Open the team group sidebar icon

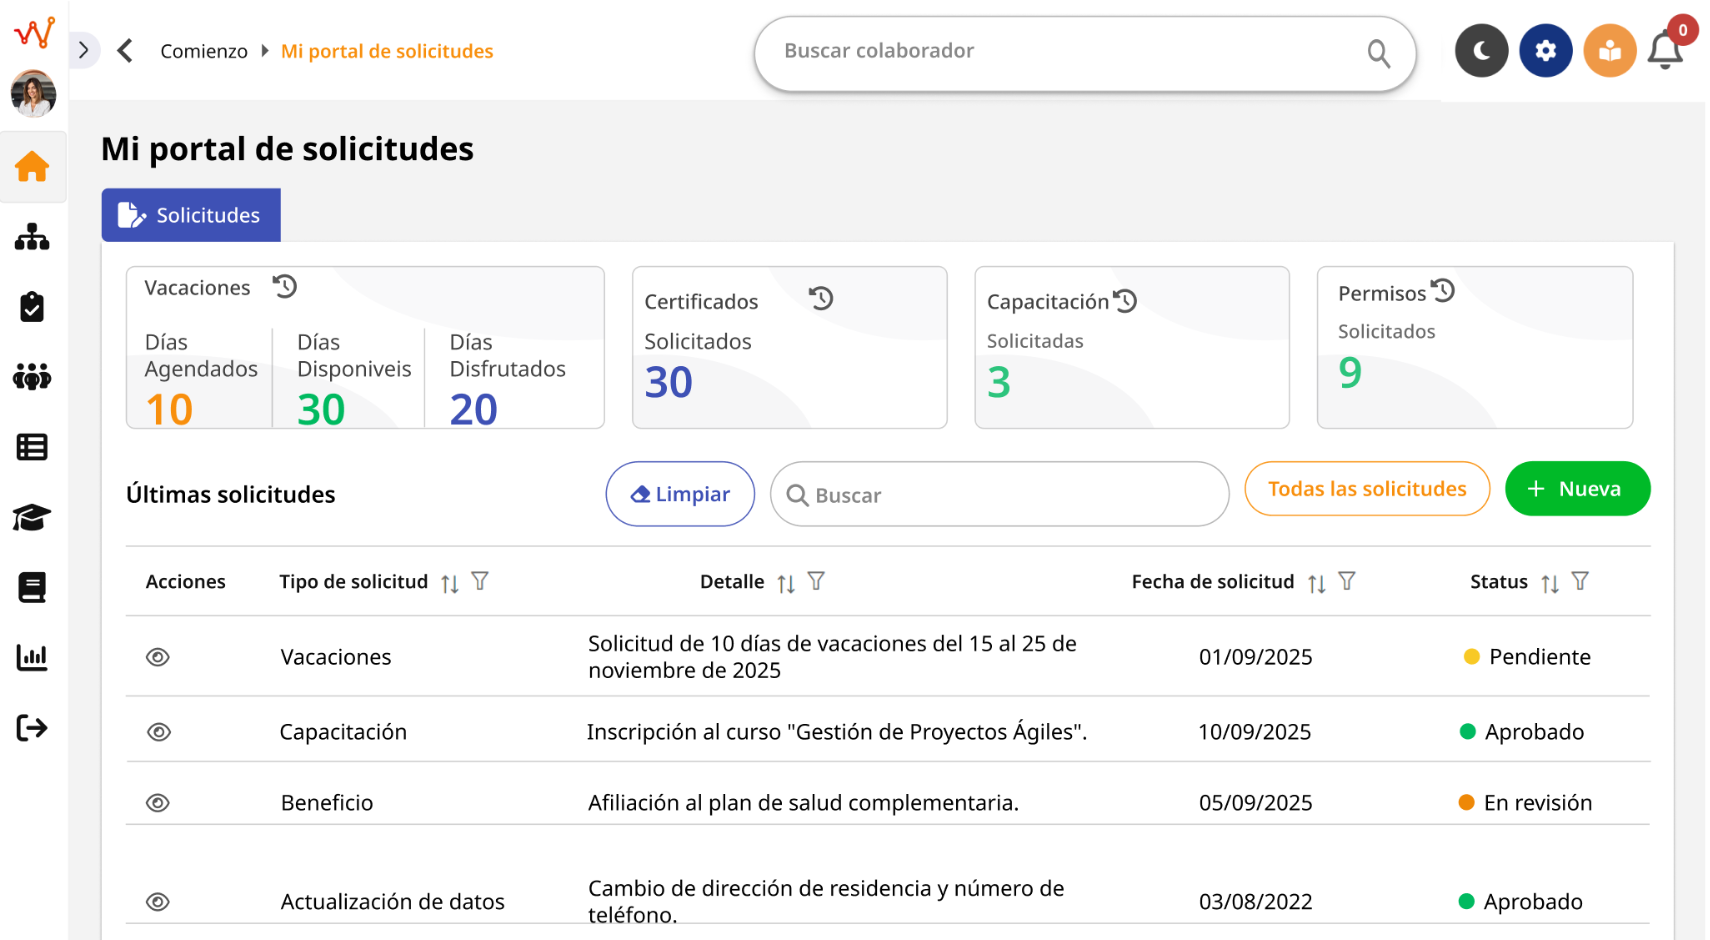[x=32, y=377]
